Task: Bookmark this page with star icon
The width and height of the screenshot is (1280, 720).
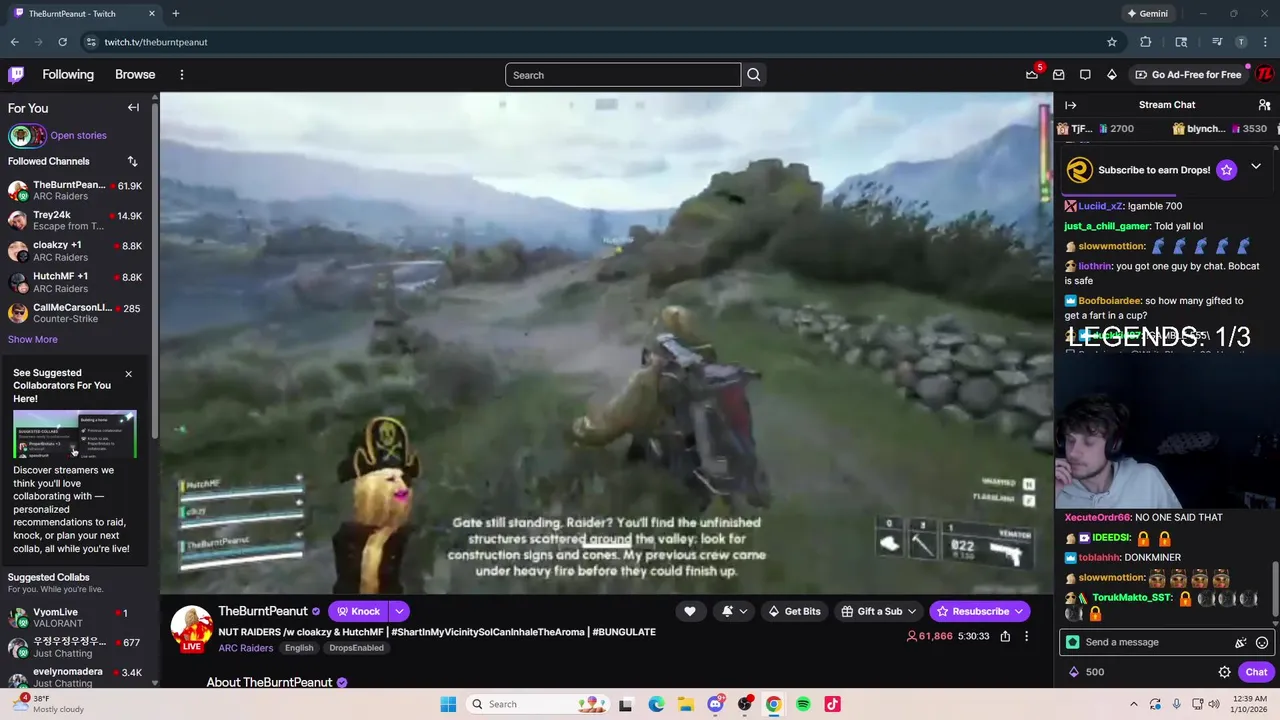Action: 1112,42
